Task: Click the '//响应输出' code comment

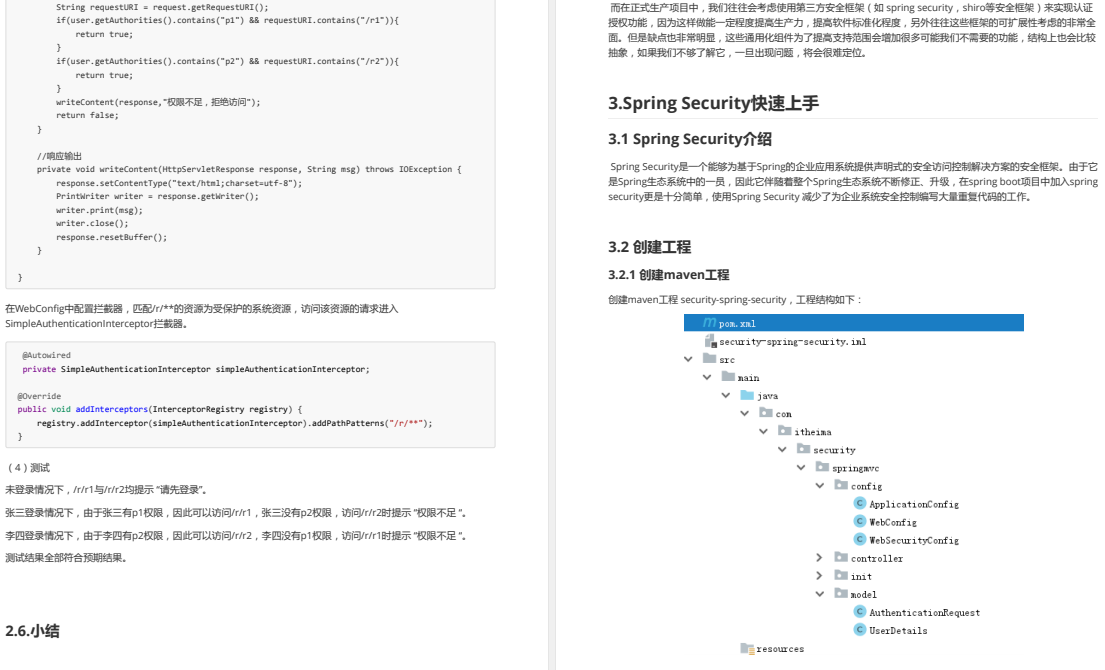Action: click(59, 156)
